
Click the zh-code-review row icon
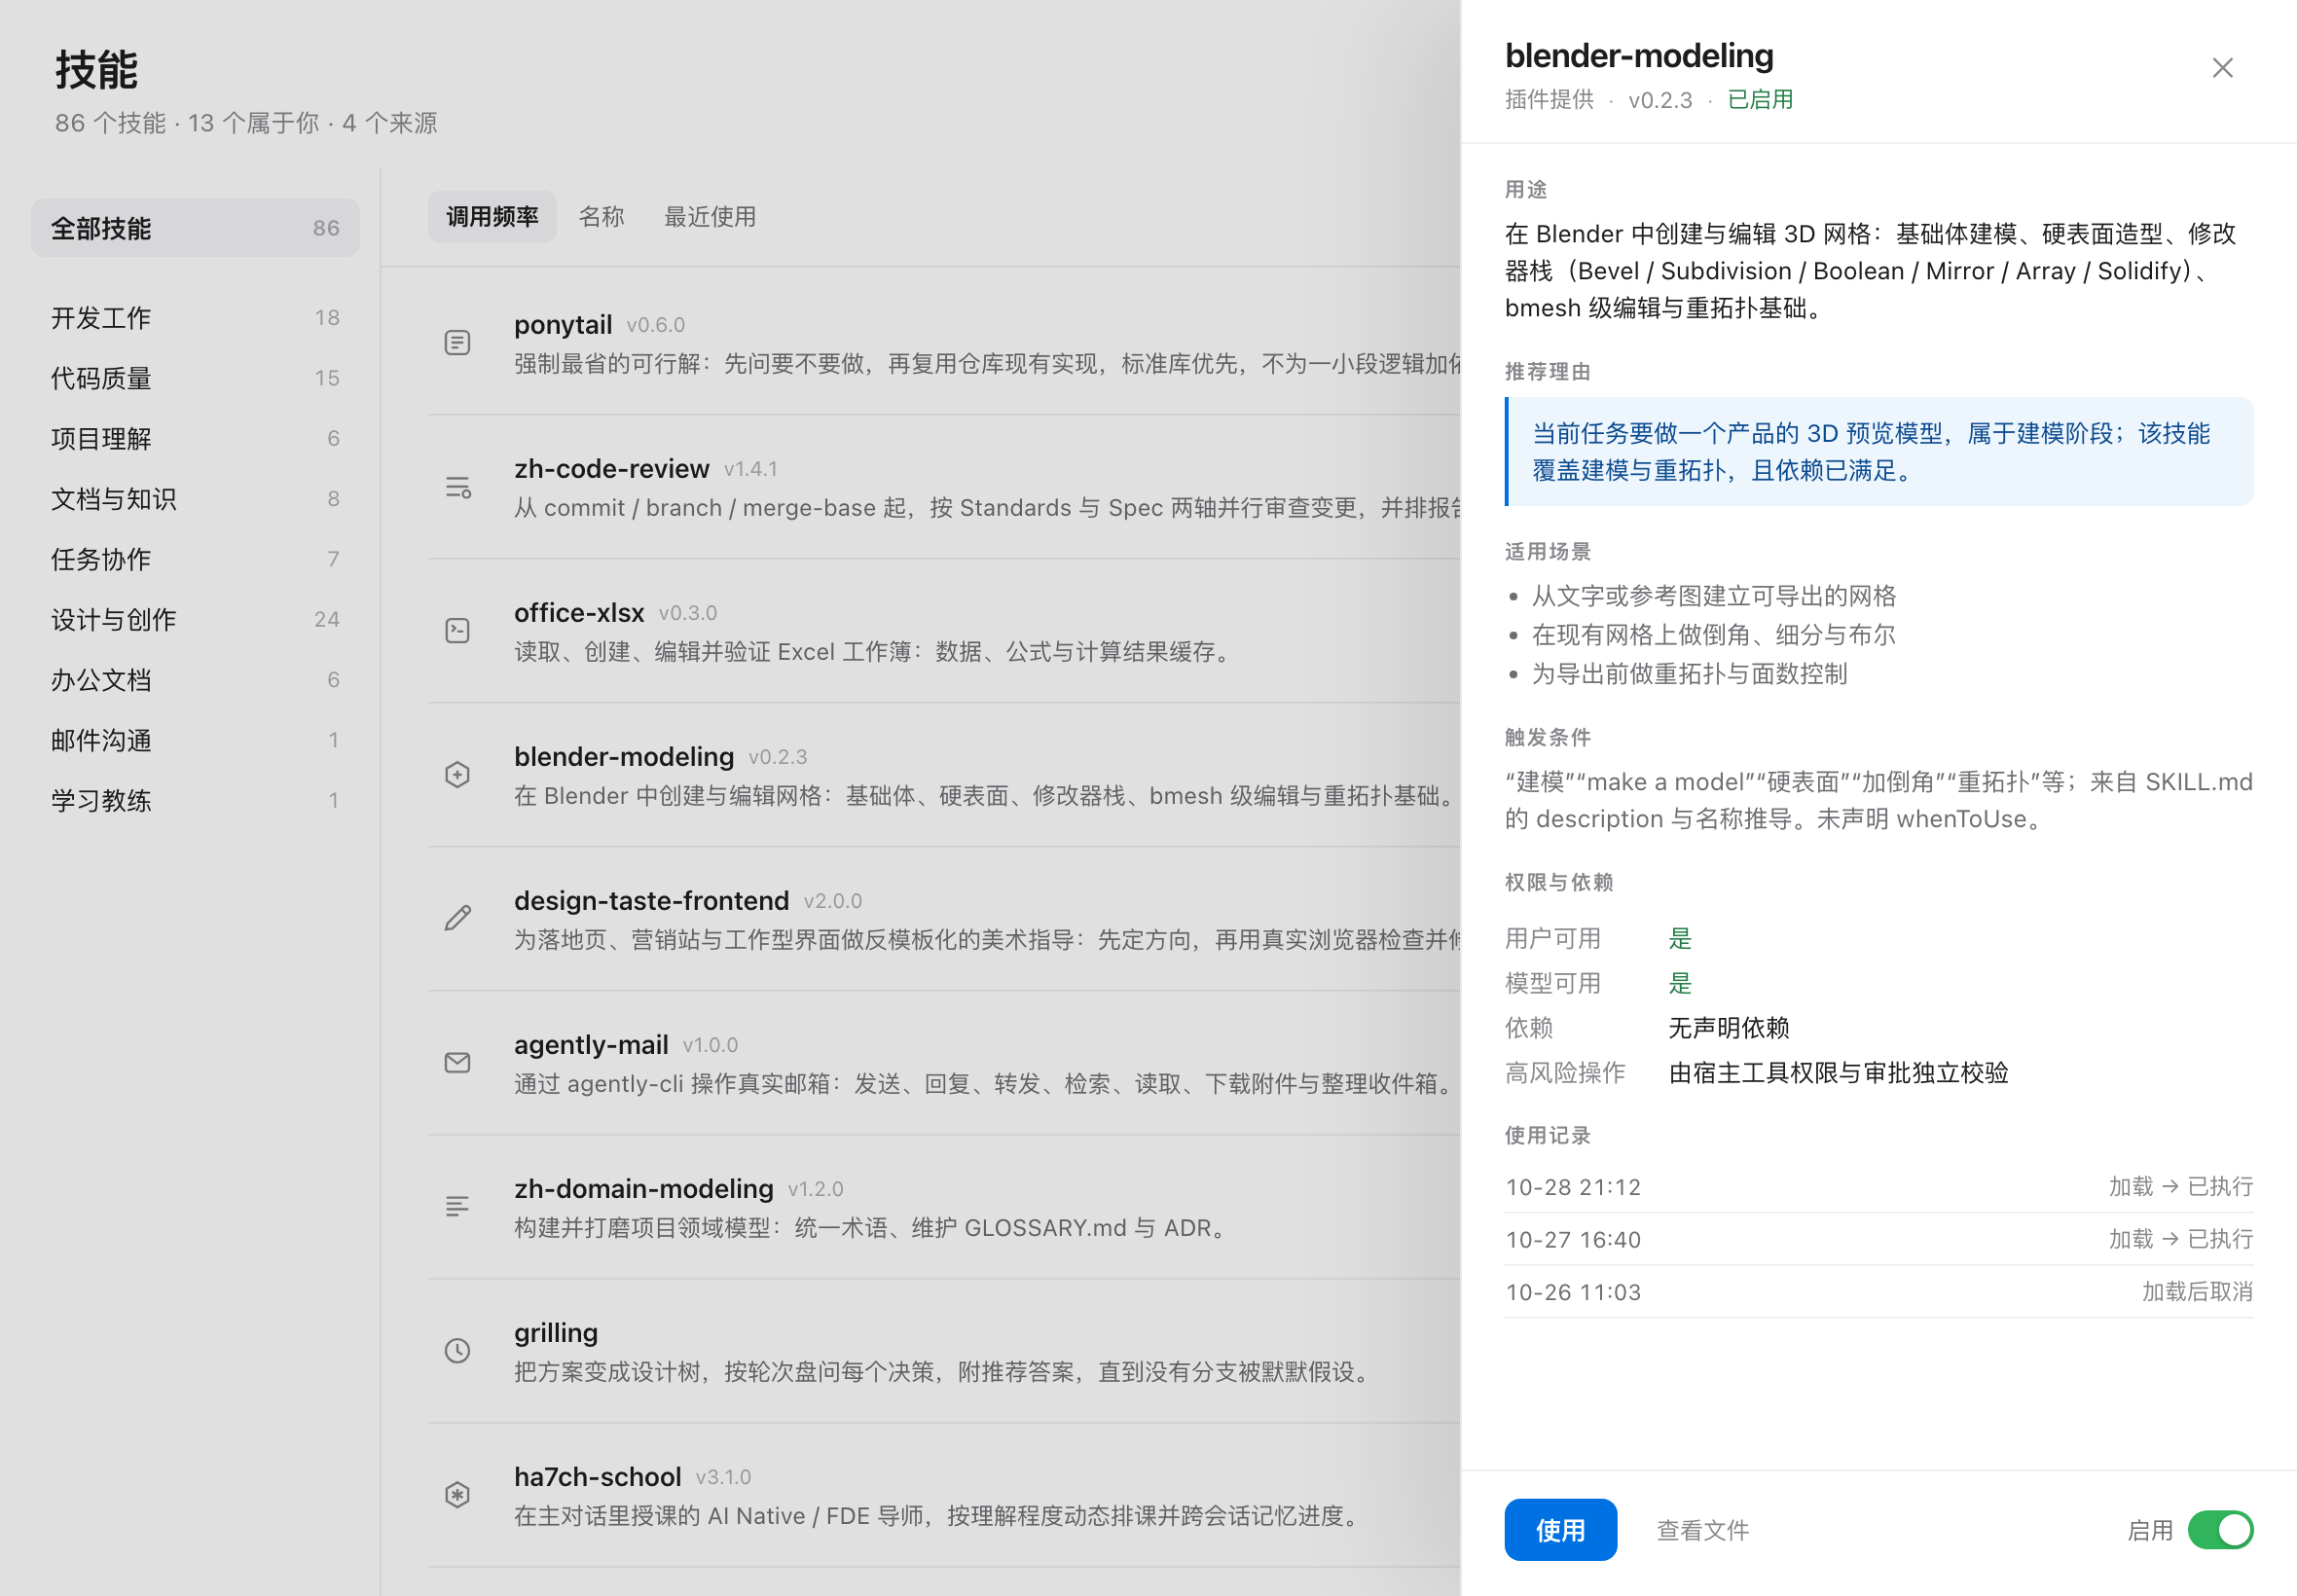(457, 487)
